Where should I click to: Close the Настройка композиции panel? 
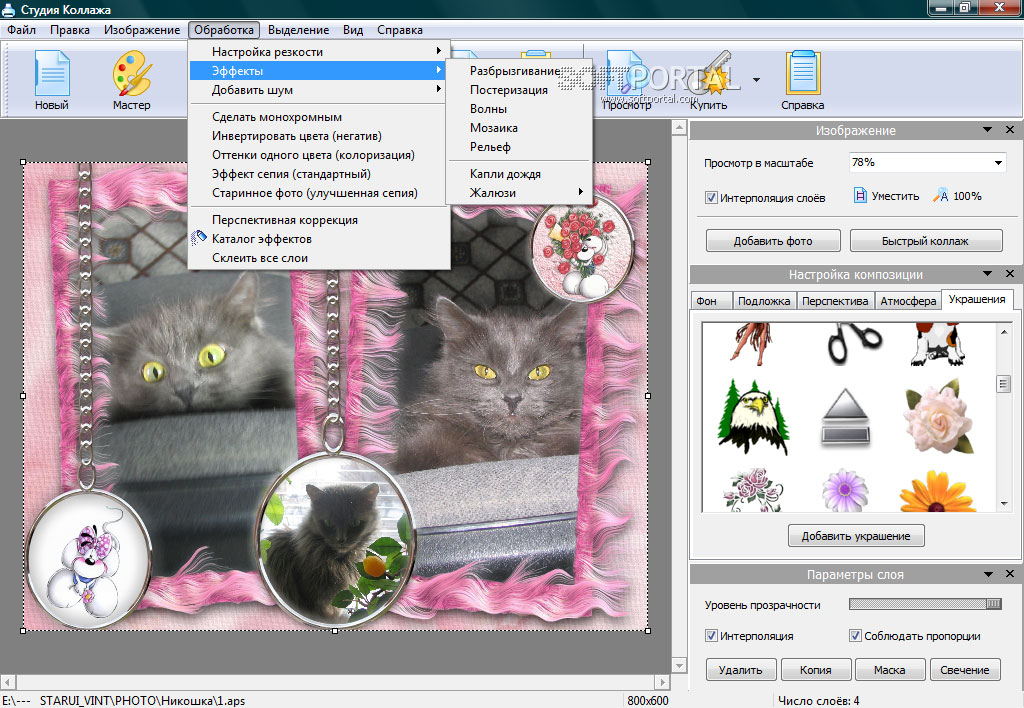tap(1010, 274)
